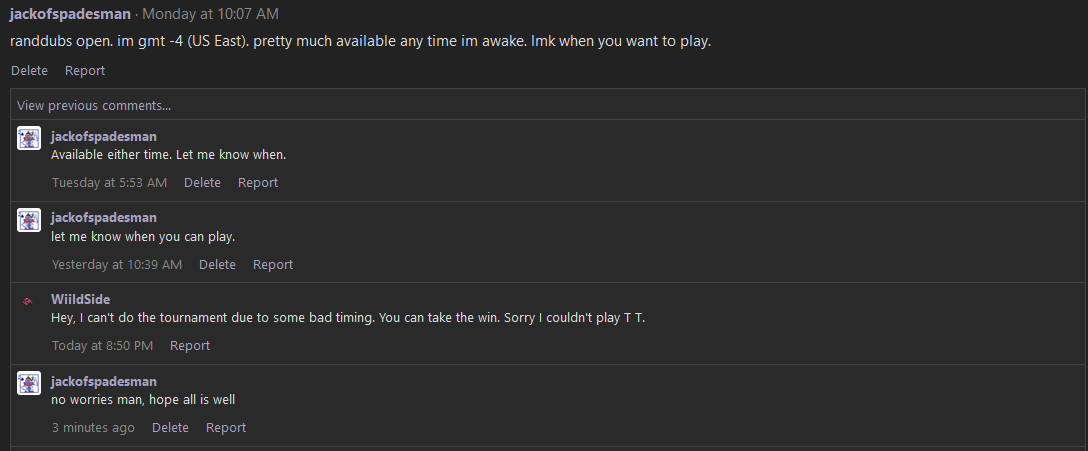Delete the Yesterday 10:39 AM comment
This screenshot has height=451, width=1088.
(x=217, y=264)
